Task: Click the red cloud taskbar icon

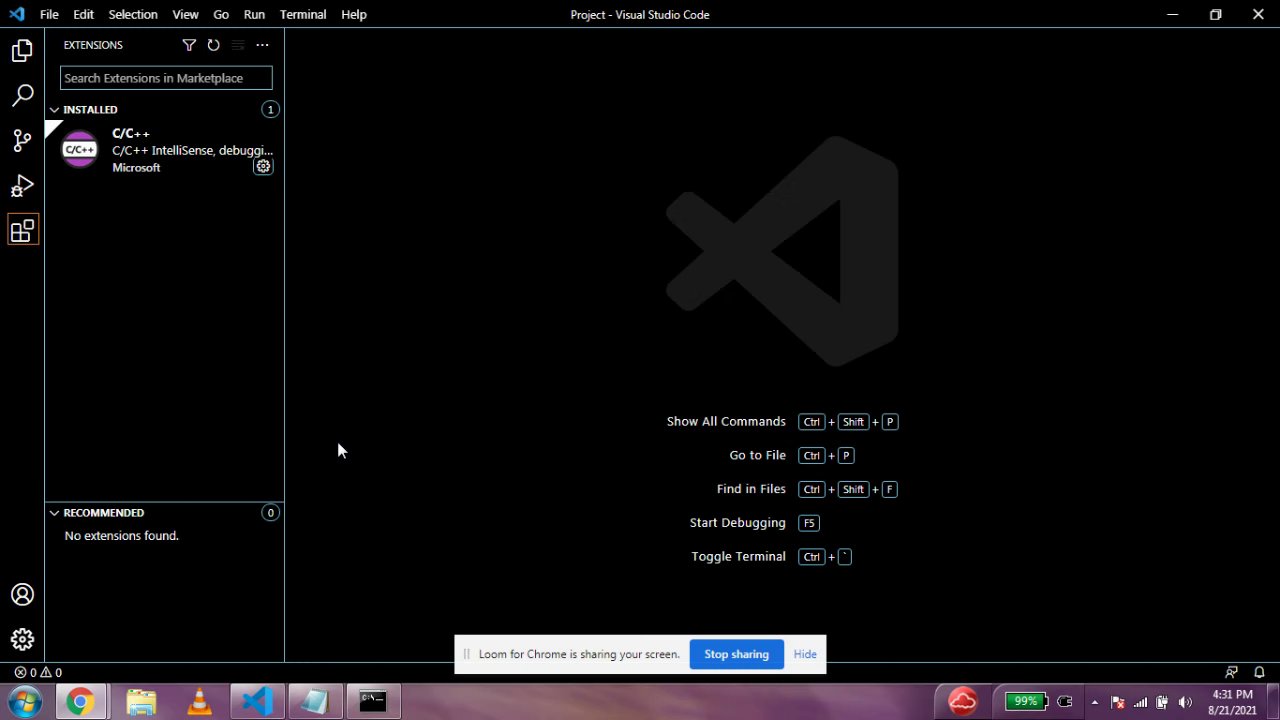Action: (x=963, y=701)
